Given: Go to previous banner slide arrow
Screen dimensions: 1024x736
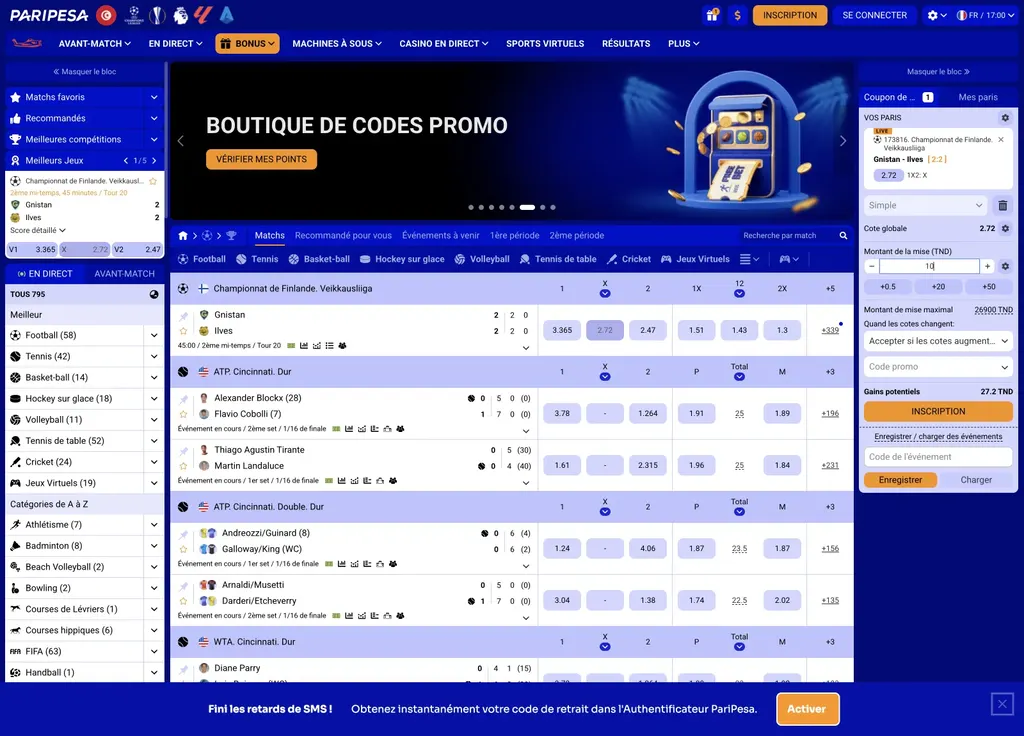Looking at the screenshot, I should point(181,141).
